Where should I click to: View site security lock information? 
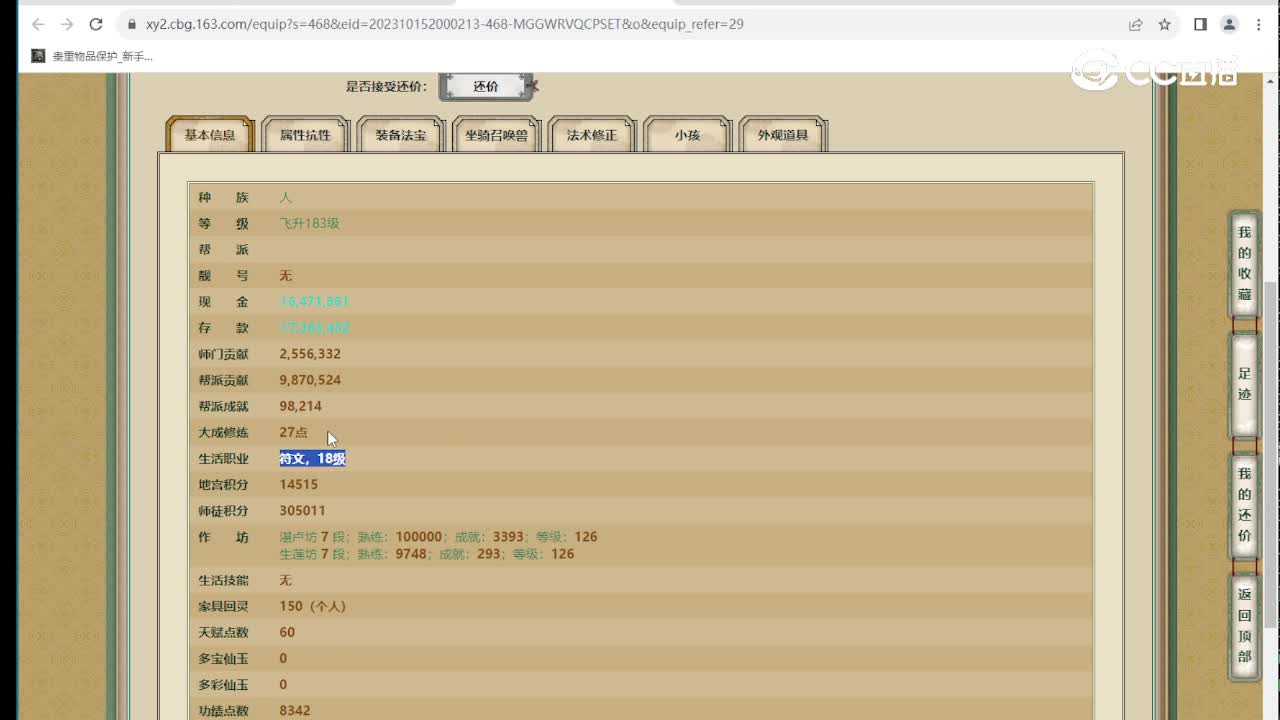131,24
